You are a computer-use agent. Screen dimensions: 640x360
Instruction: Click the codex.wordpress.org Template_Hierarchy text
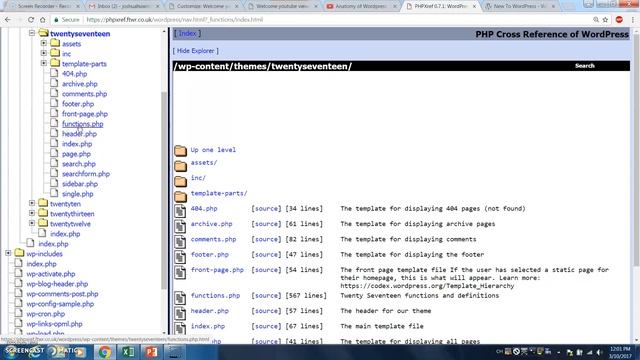[427, 286]
